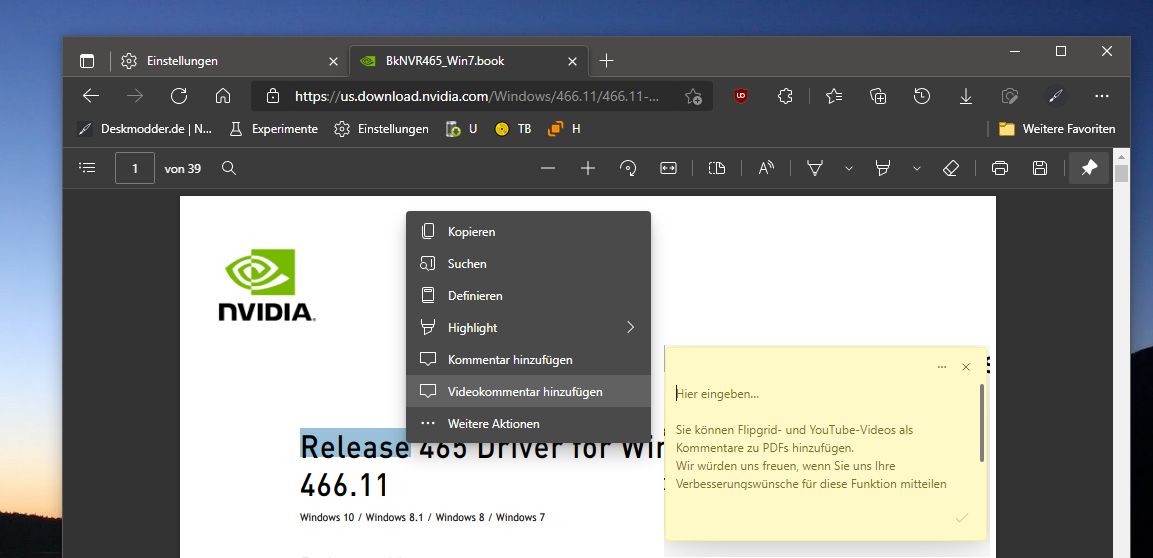Go back to the previous page
Viewport: 1153px width, 558px height.
click(x=90, y=96)
